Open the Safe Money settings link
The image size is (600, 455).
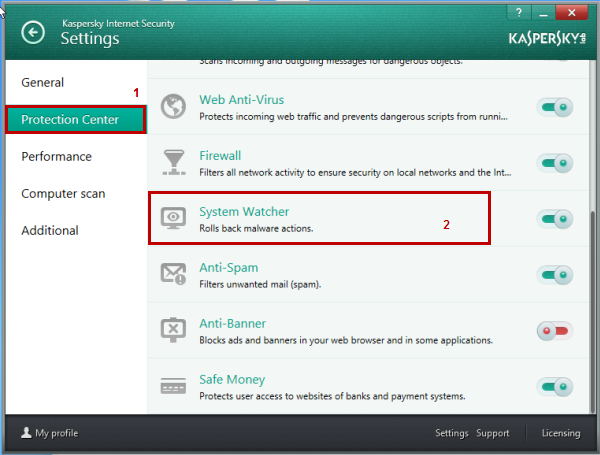pyautogui.click(x=232, y=380)
